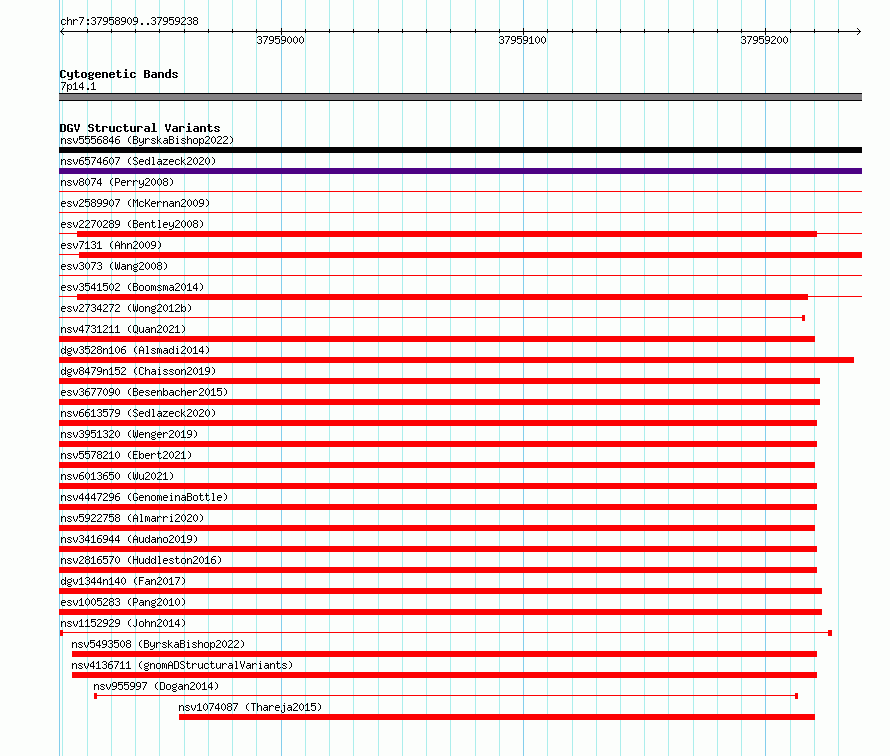Select nsv5922758 (Almarri2020) label
890x756 pixels.
(132, 518)
